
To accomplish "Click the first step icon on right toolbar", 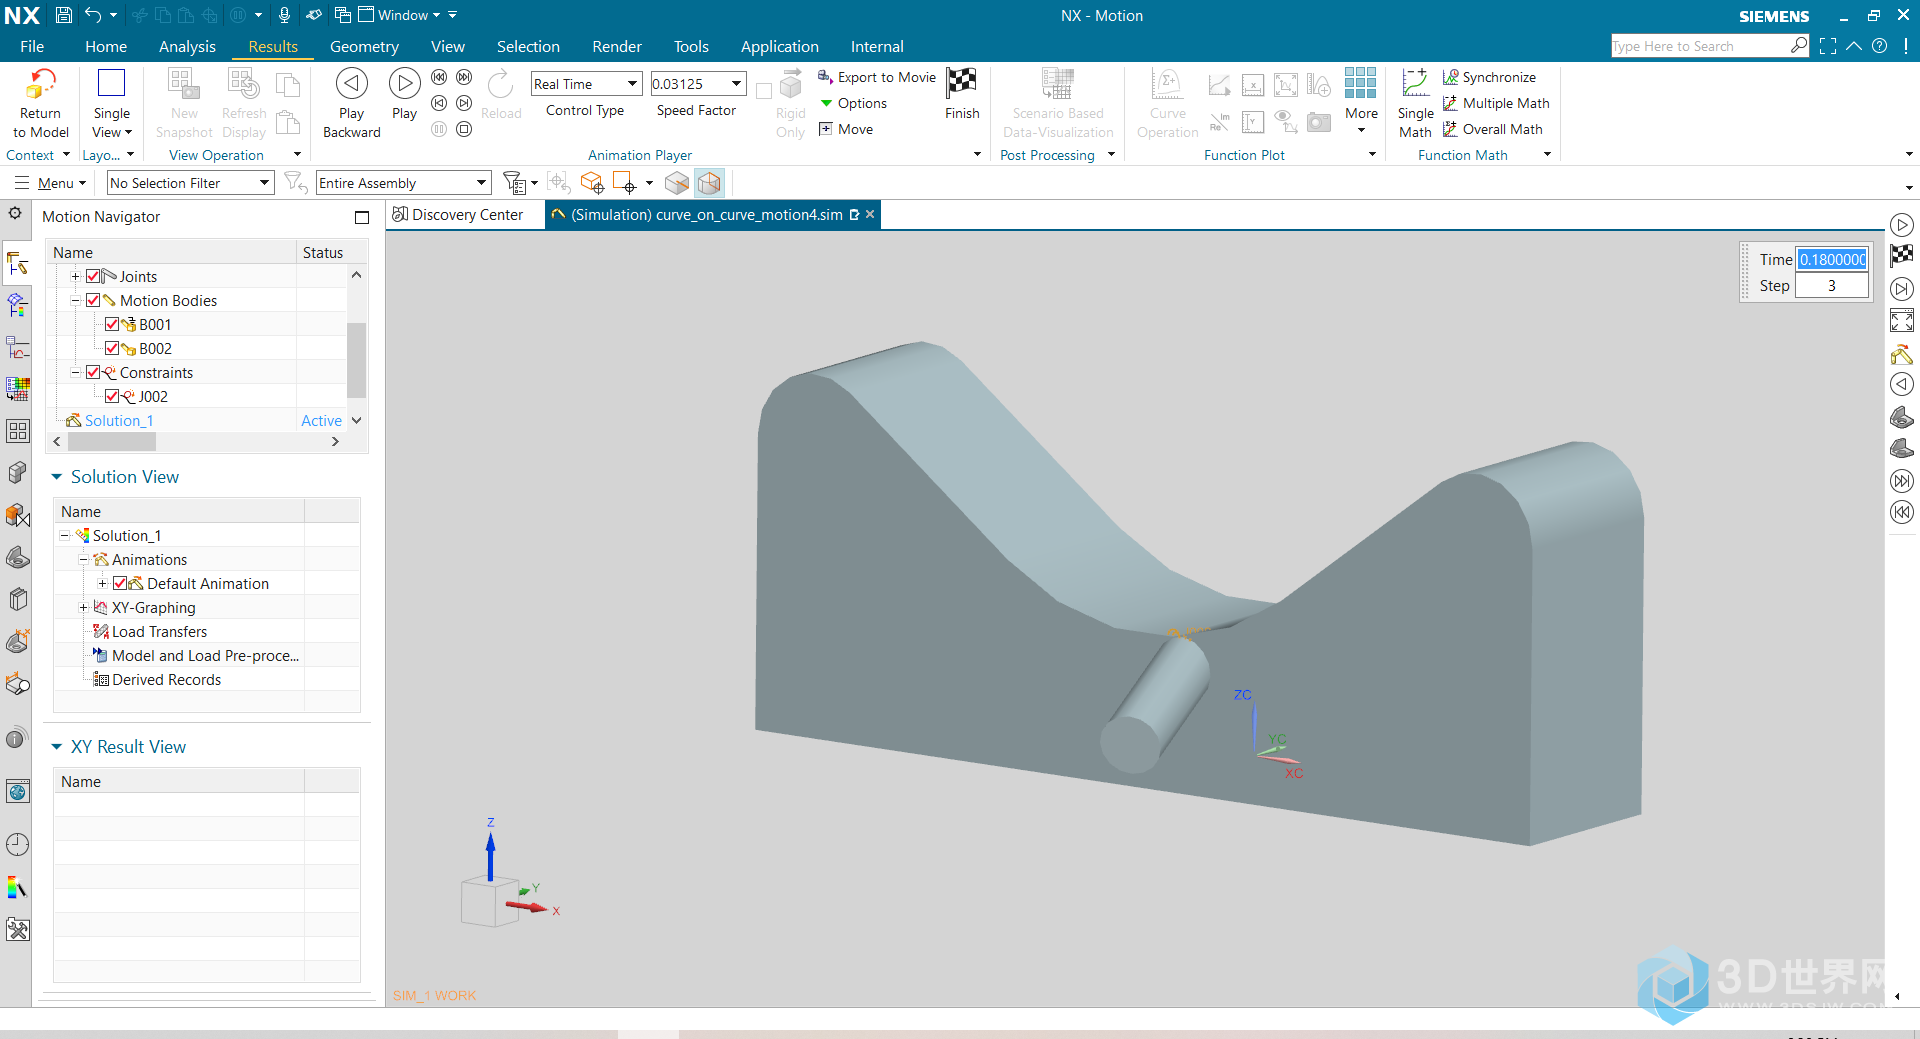I will (x=1902, y=513).
